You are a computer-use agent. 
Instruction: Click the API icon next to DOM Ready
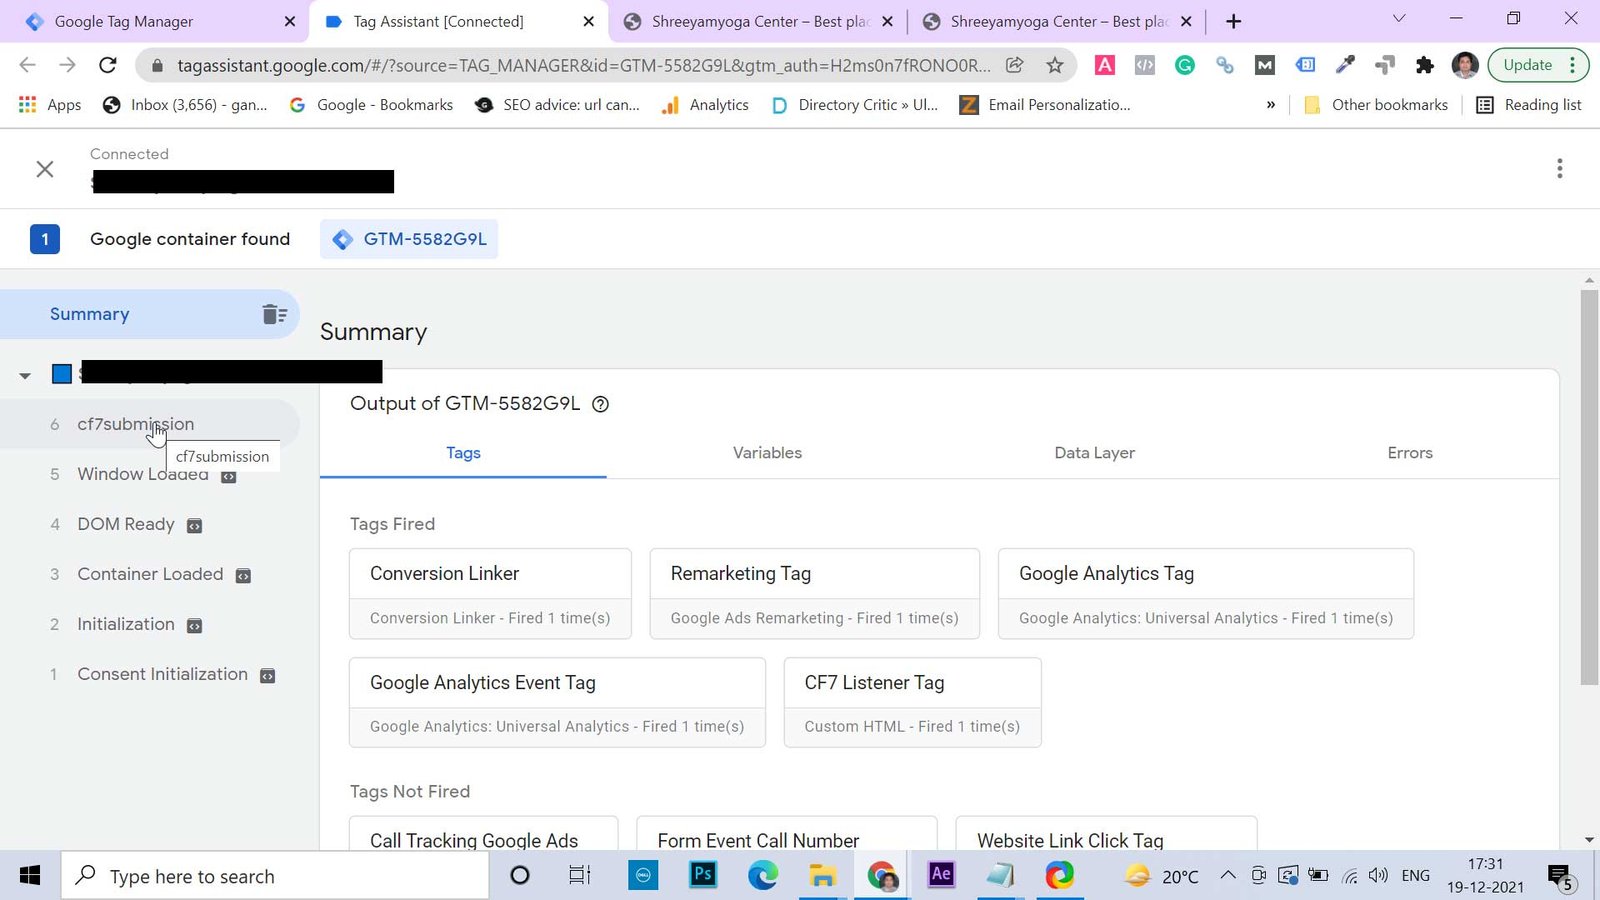(195, 526)
